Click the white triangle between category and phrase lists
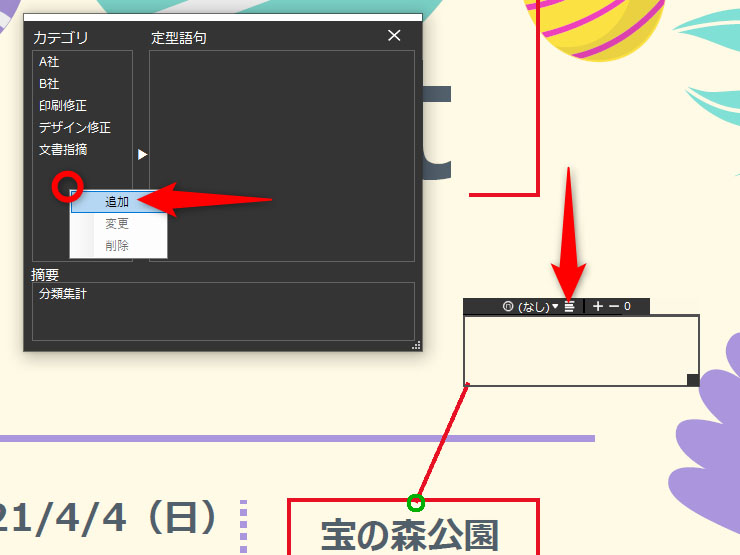 pos(142,154)
